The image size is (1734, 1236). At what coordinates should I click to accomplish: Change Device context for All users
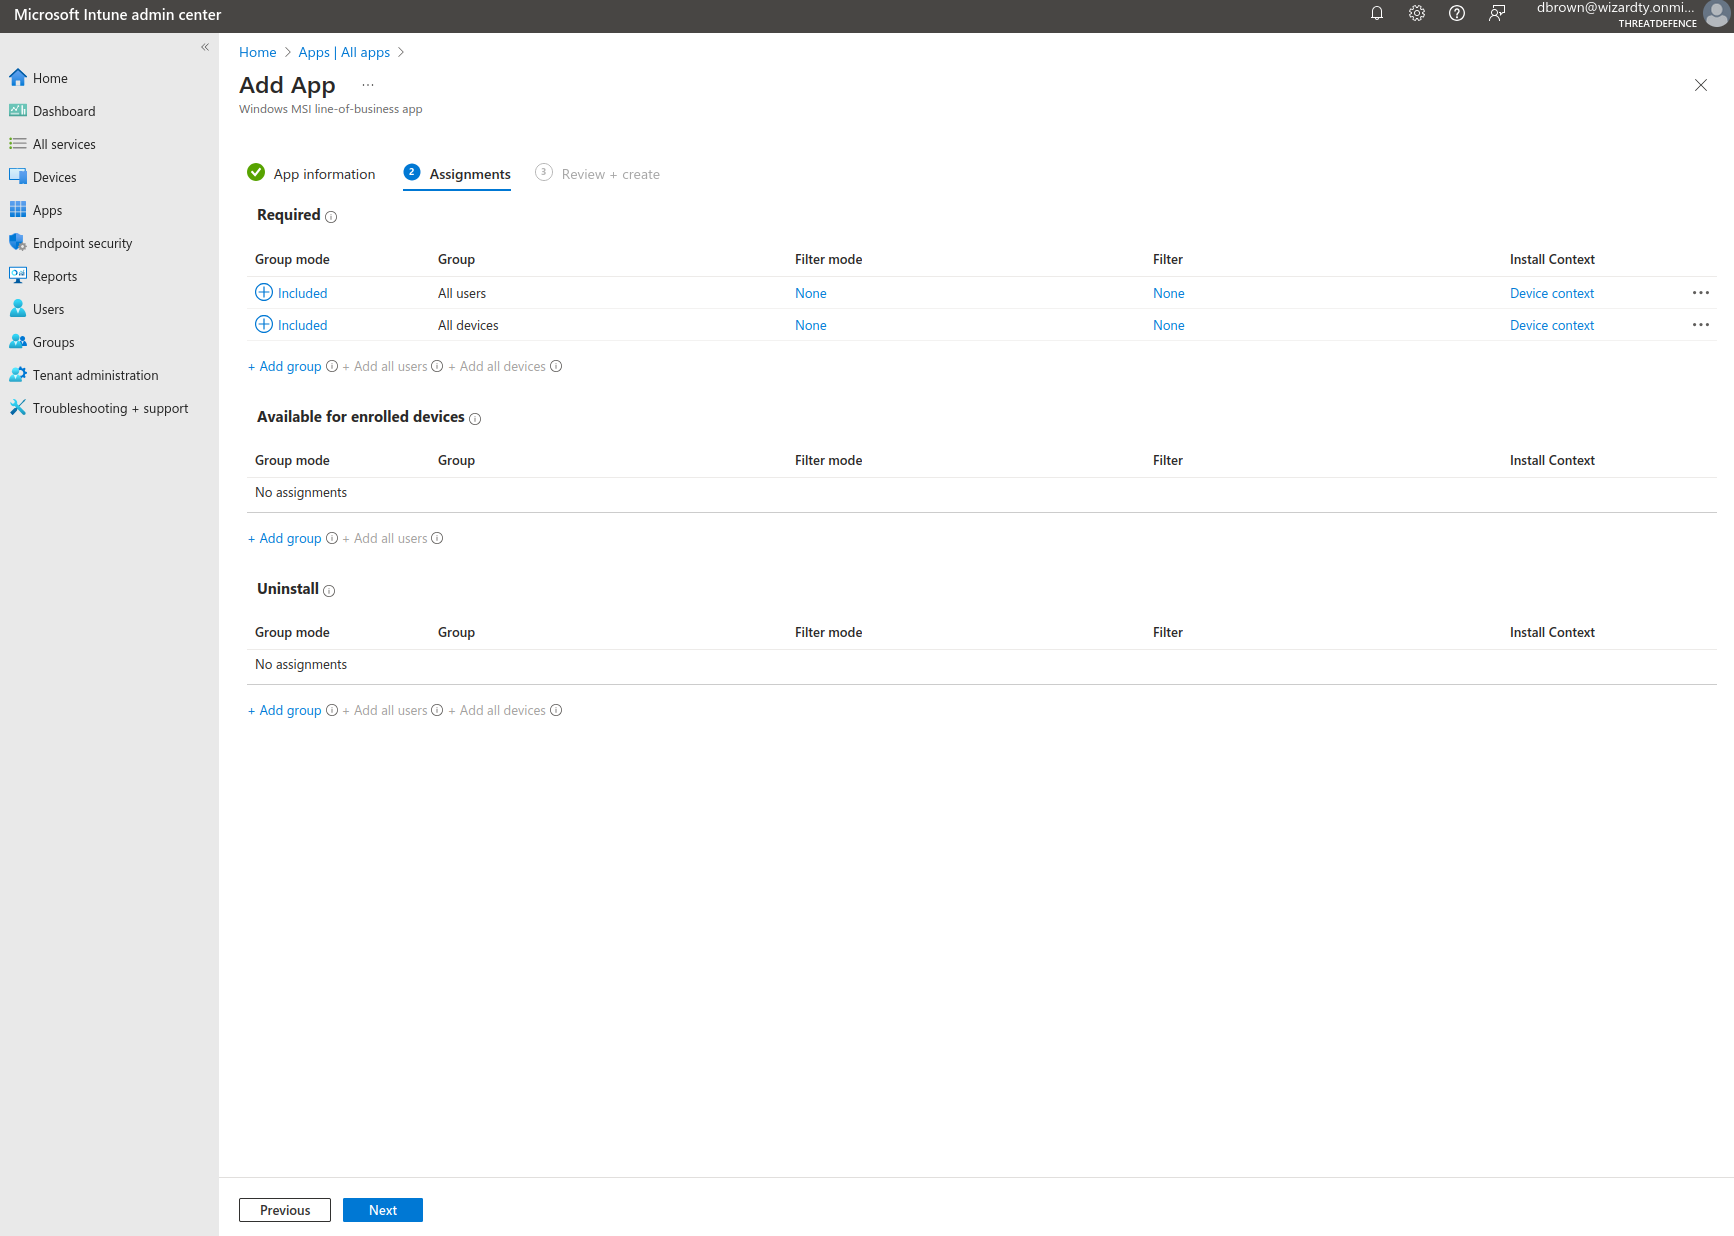pyautogui.click(x=1552, y=293)
